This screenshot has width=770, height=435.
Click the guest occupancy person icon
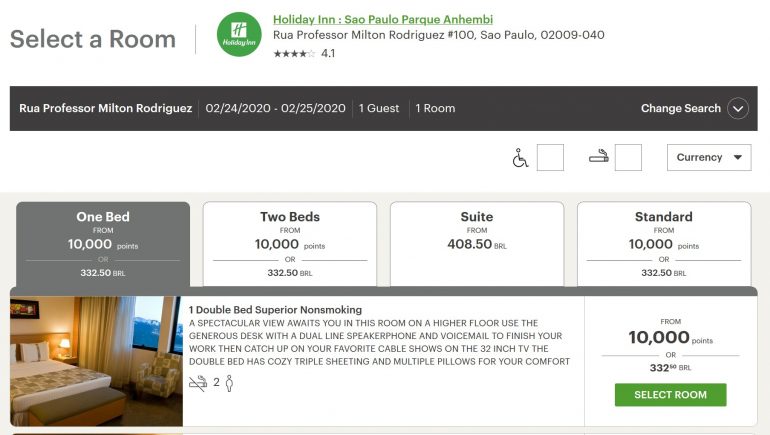click(229, 383)
